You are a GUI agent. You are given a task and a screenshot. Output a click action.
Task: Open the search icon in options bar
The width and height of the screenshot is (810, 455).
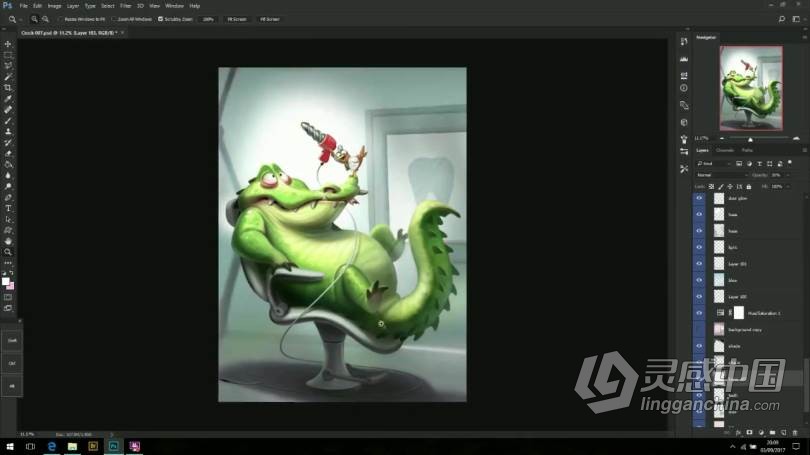point(782,19)
